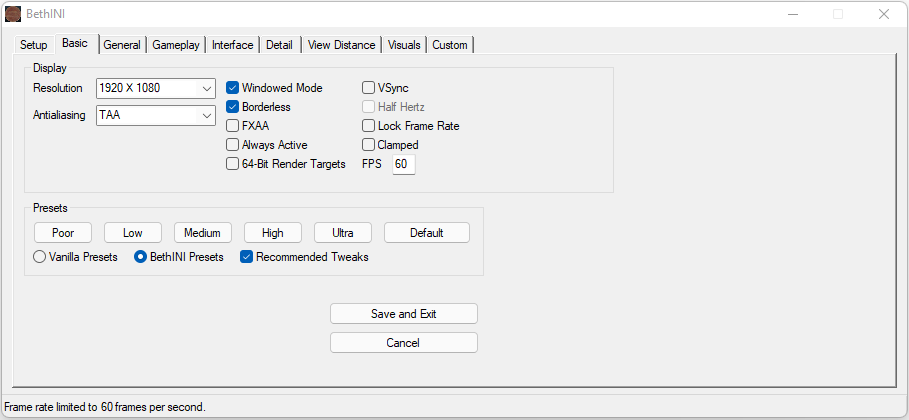Image resolution: width=909 pixels, height=420 pixels.
Task: Go to the Visuals tab
Action: tap(404, 45)
